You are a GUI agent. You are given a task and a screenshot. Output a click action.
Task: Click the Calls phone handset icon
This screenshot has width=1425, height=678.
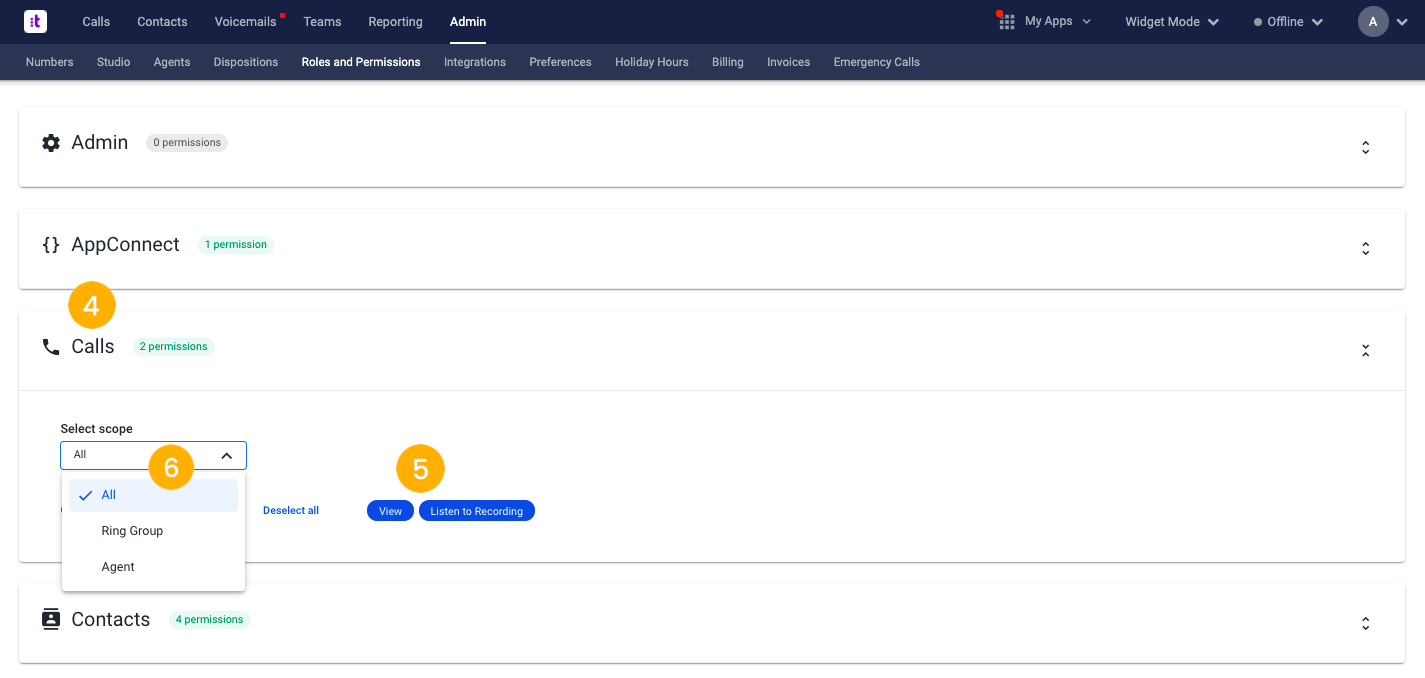pyautogui.click(x=51, y=347)
